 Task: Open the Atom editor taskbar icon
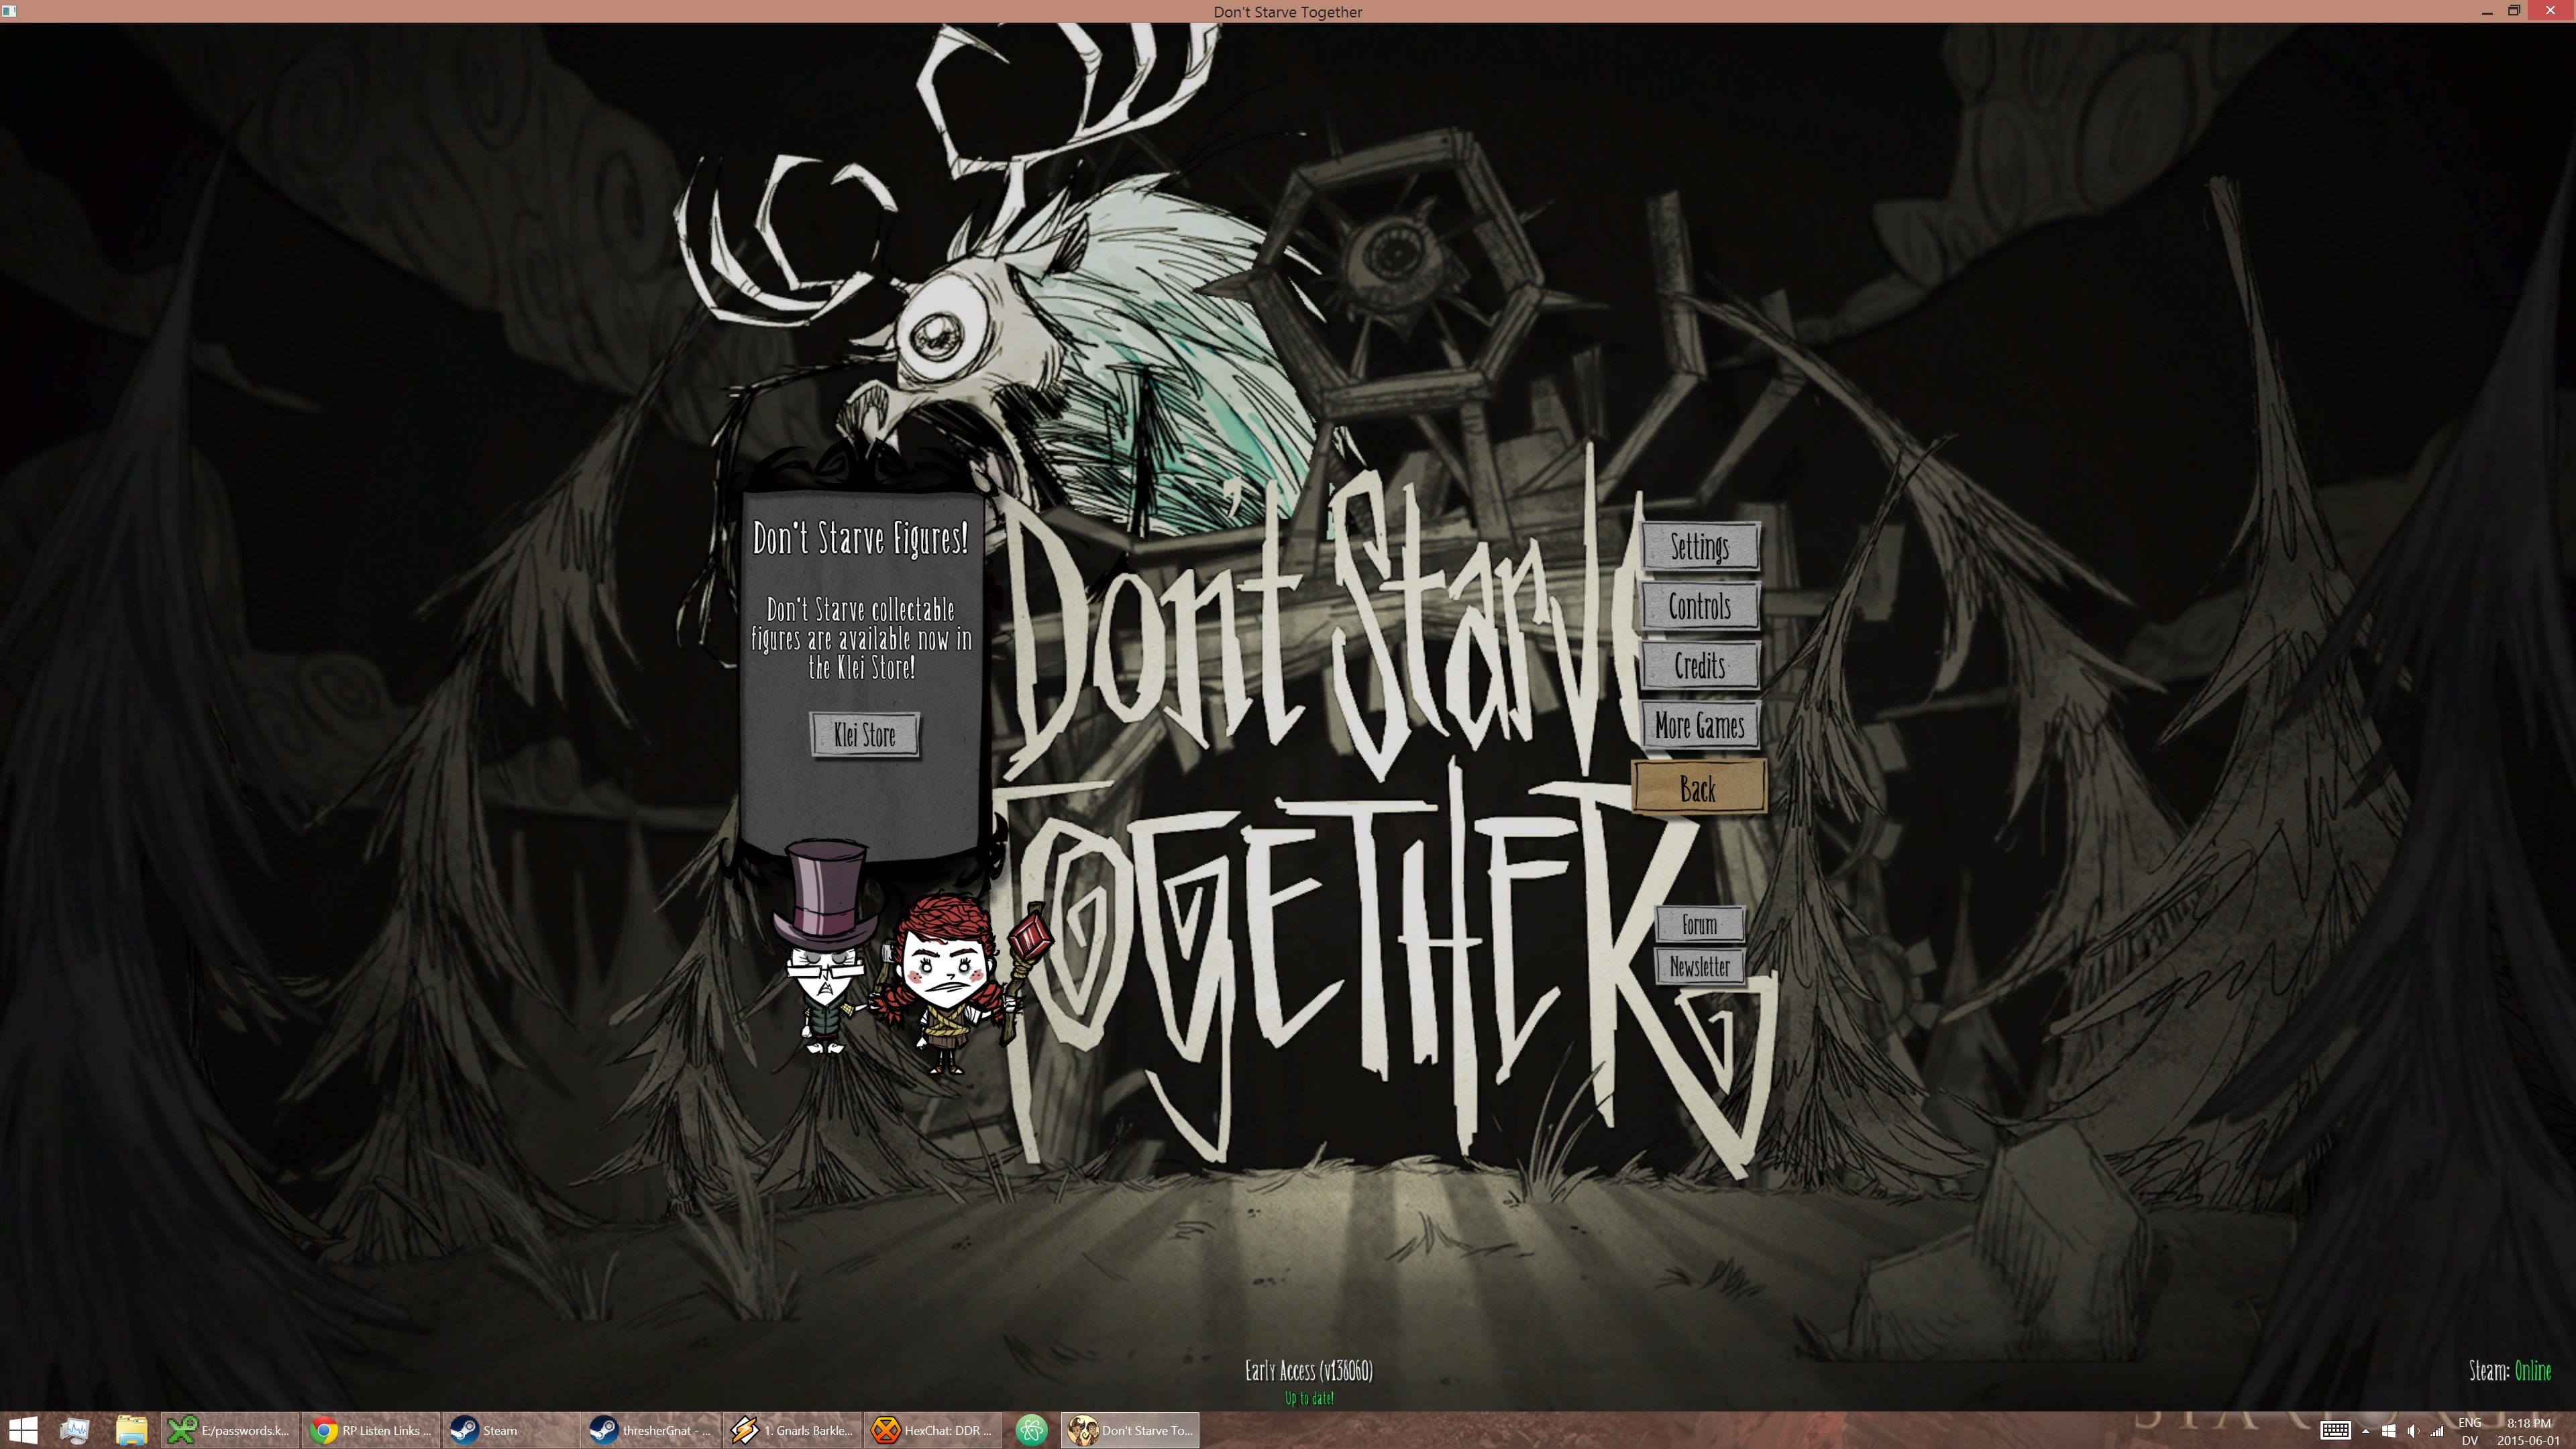[x=1031, y=1430]
